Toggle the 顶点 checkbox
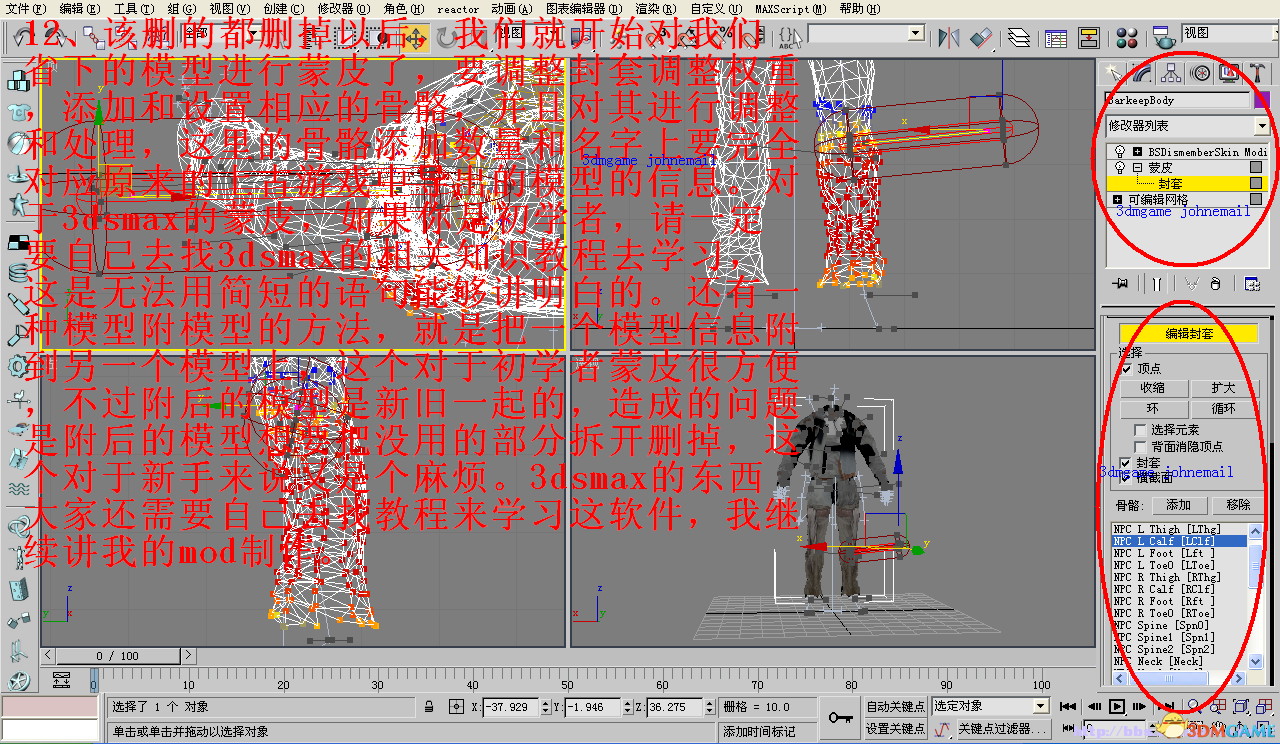The height and width of the screenshot is (744, 1280). point(1126,369)
